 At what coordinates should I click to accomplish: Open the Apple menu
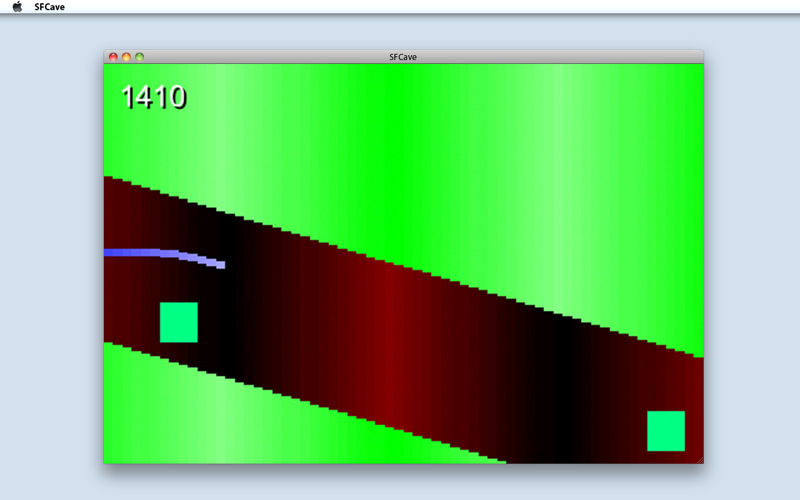click(17, 7)
